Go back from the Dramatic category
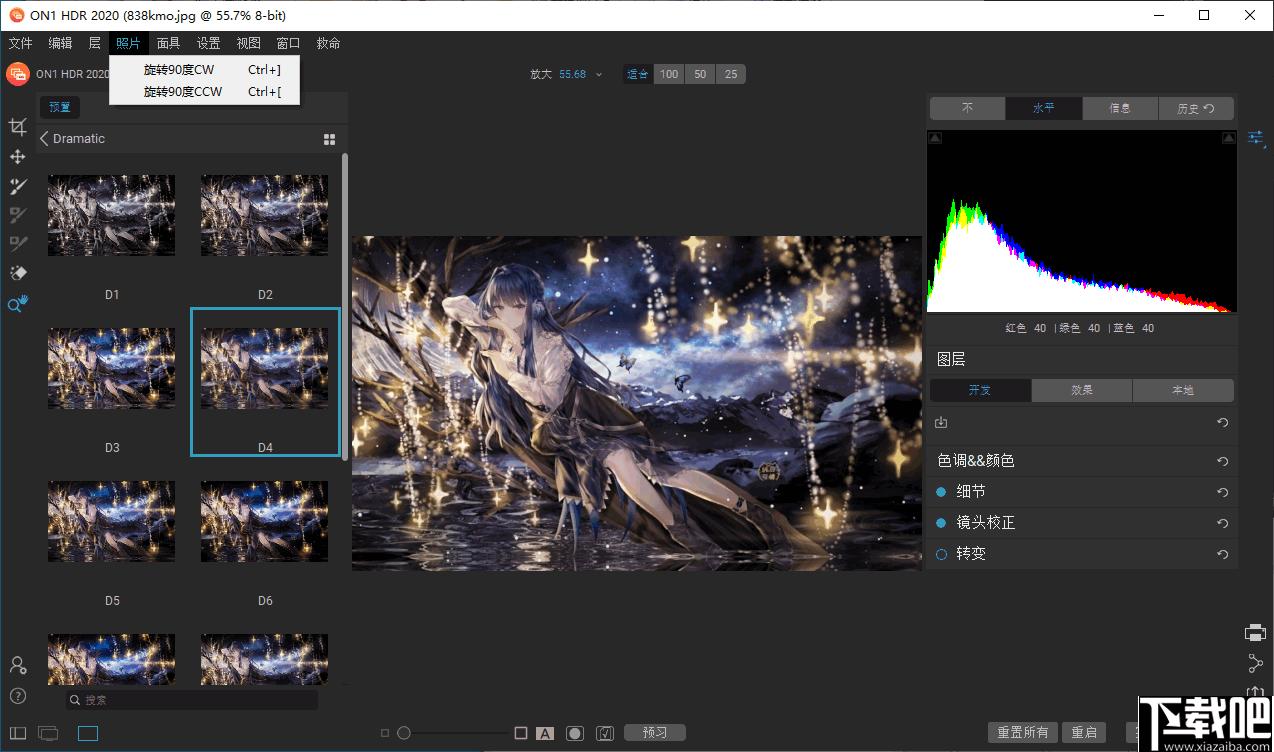The width and height of the screenshot is (1274, 752). point(44,139)
